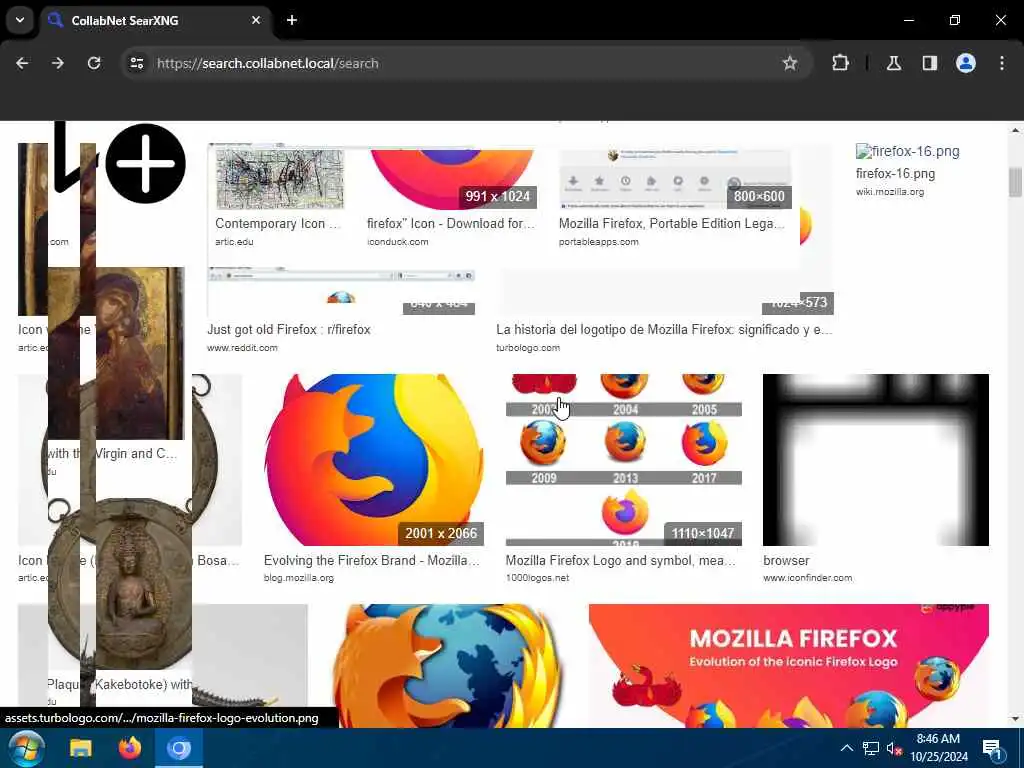Reload the current page
The width and height of the screenshot is (1024, 768).
point(94,63)
